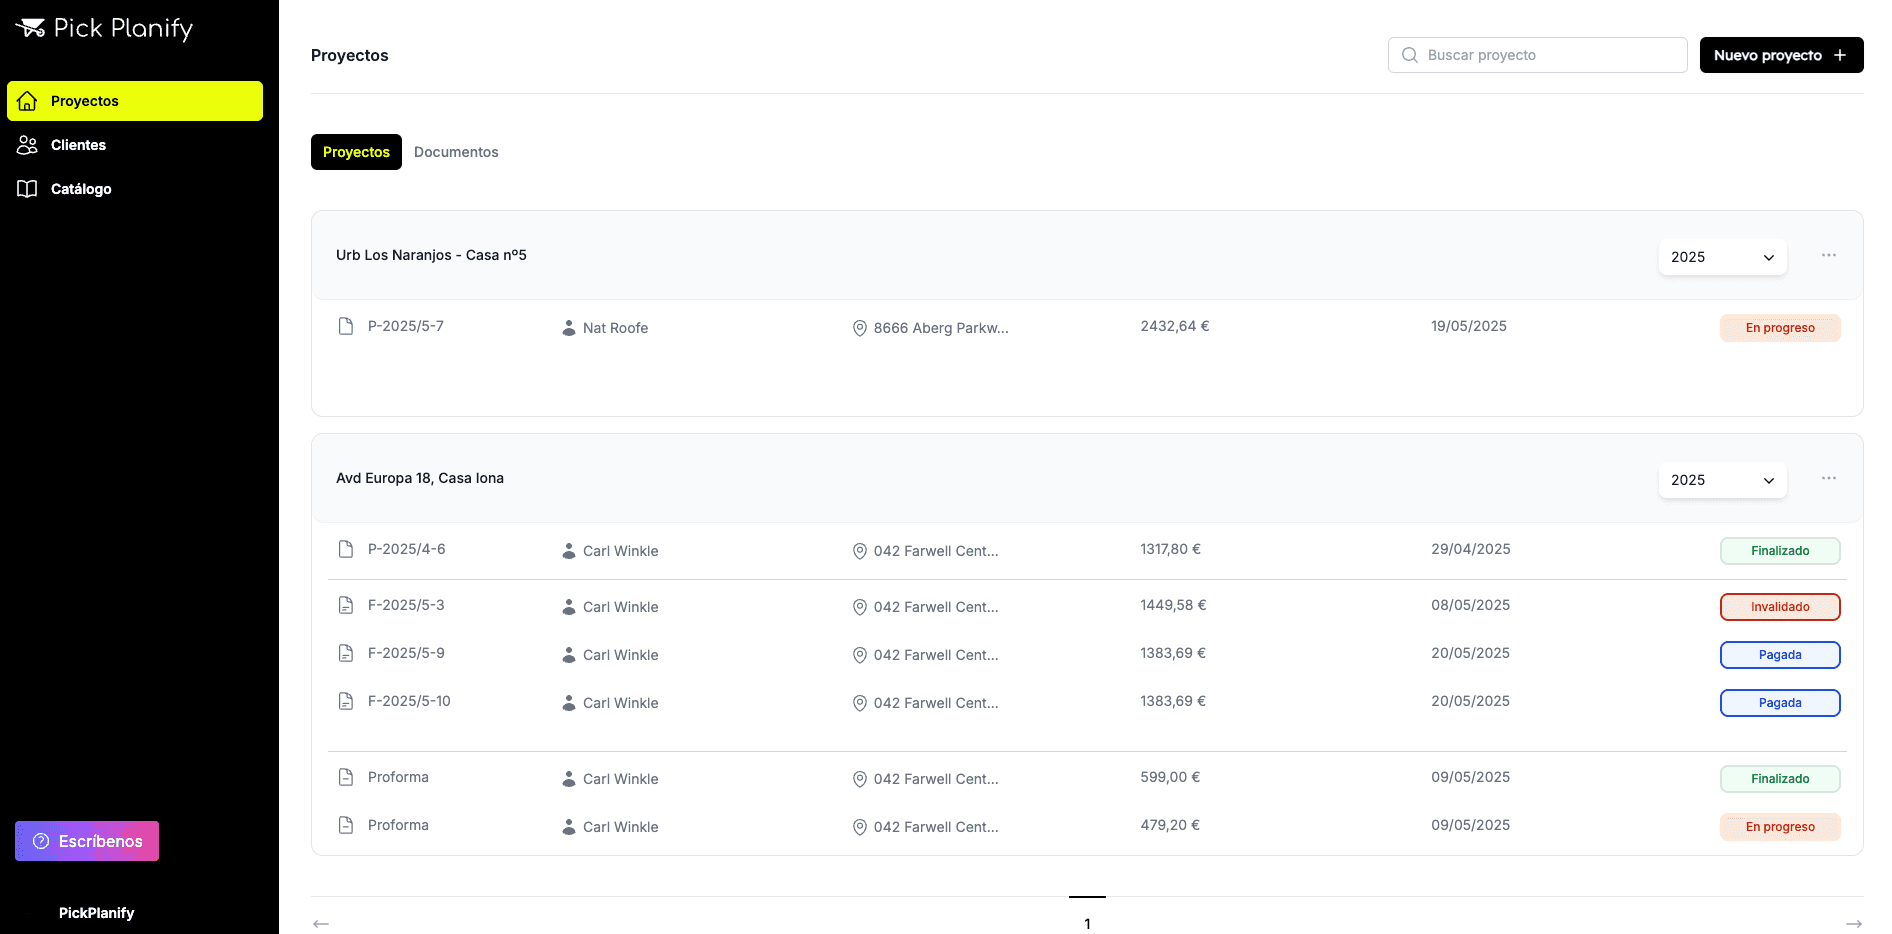Viewport: 1892px width, 934px height.
Task: Open the three-dots menu for Urb Los Naranjos
Action: 1828,256
